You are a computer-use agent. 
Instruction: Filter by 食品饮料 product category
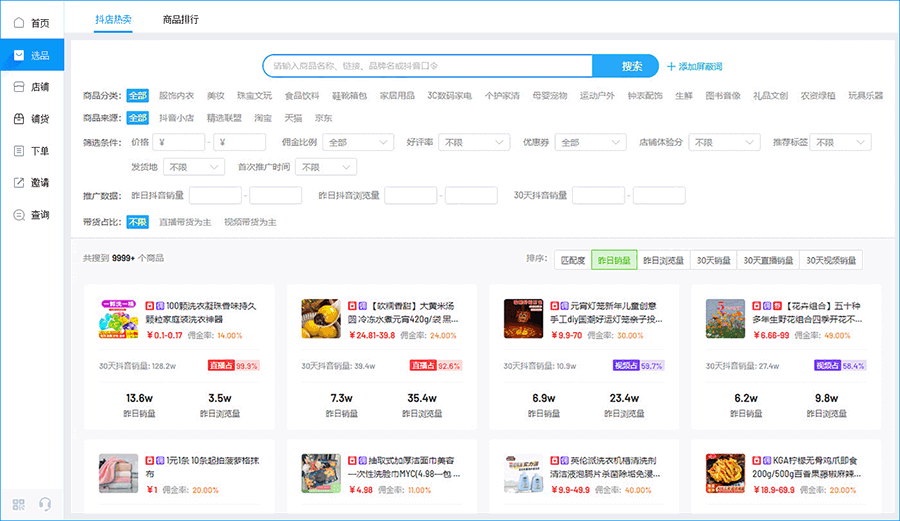(x=302, y=96)
